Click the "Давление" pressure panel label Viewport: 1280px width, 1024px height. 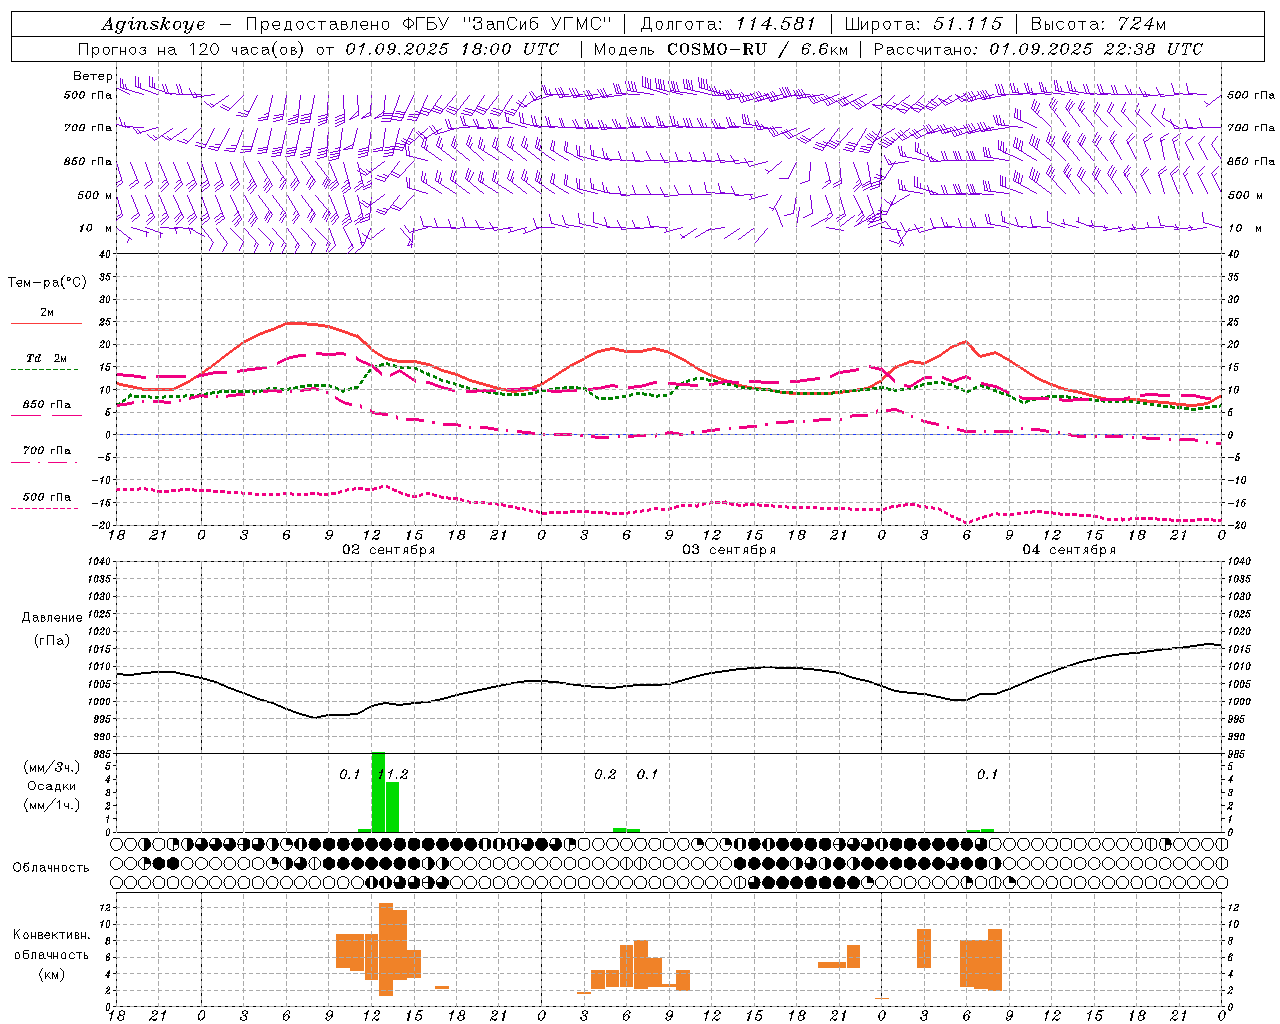[52, 618]
